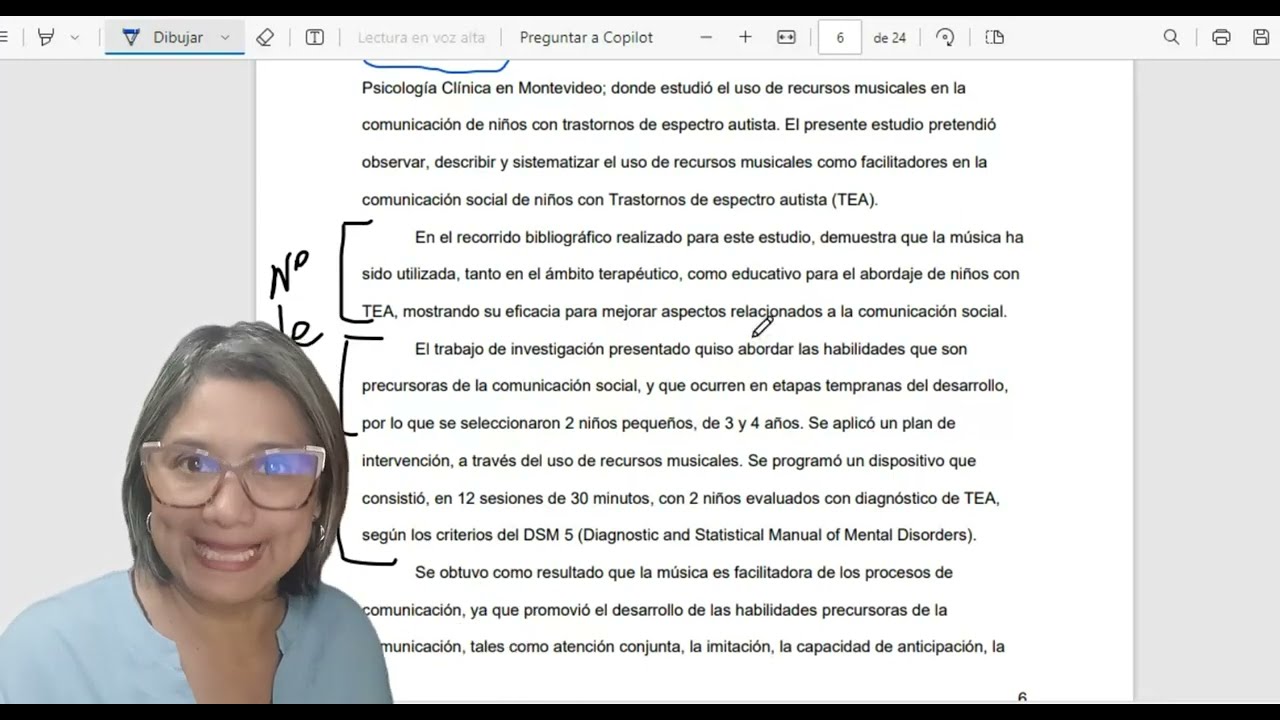
Task: Click the text 'El trabajo de investigación presentado'
Action: [x=552, y=349]
